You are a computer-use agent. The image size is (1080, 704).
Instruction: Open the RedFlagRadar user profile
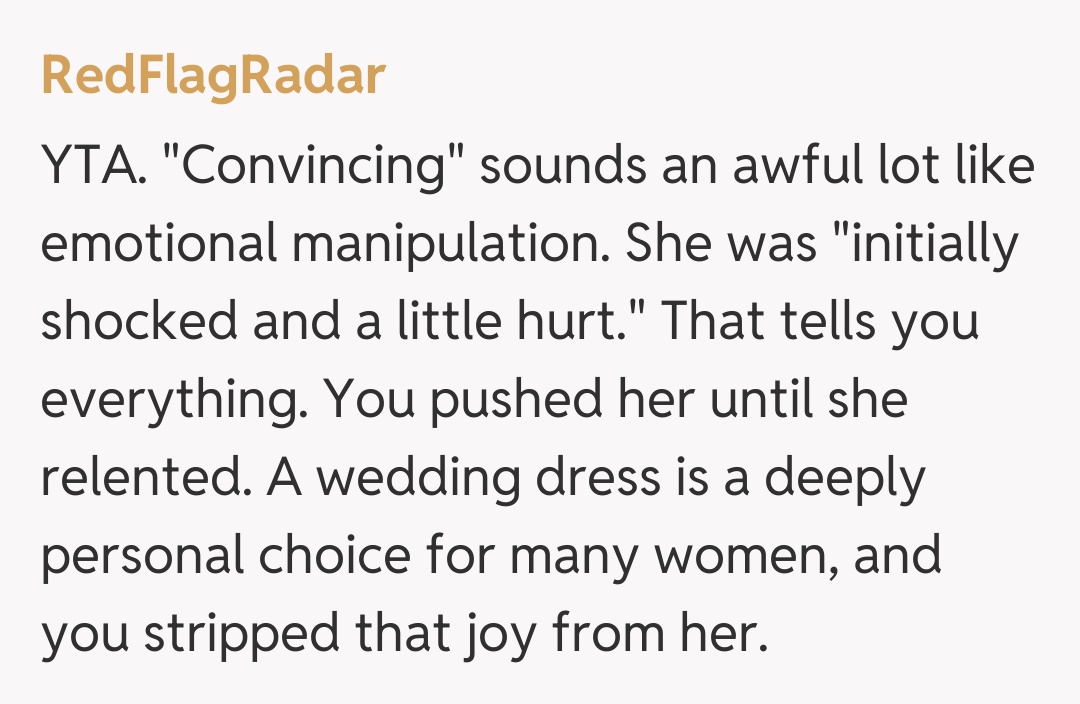pos(213,77)
